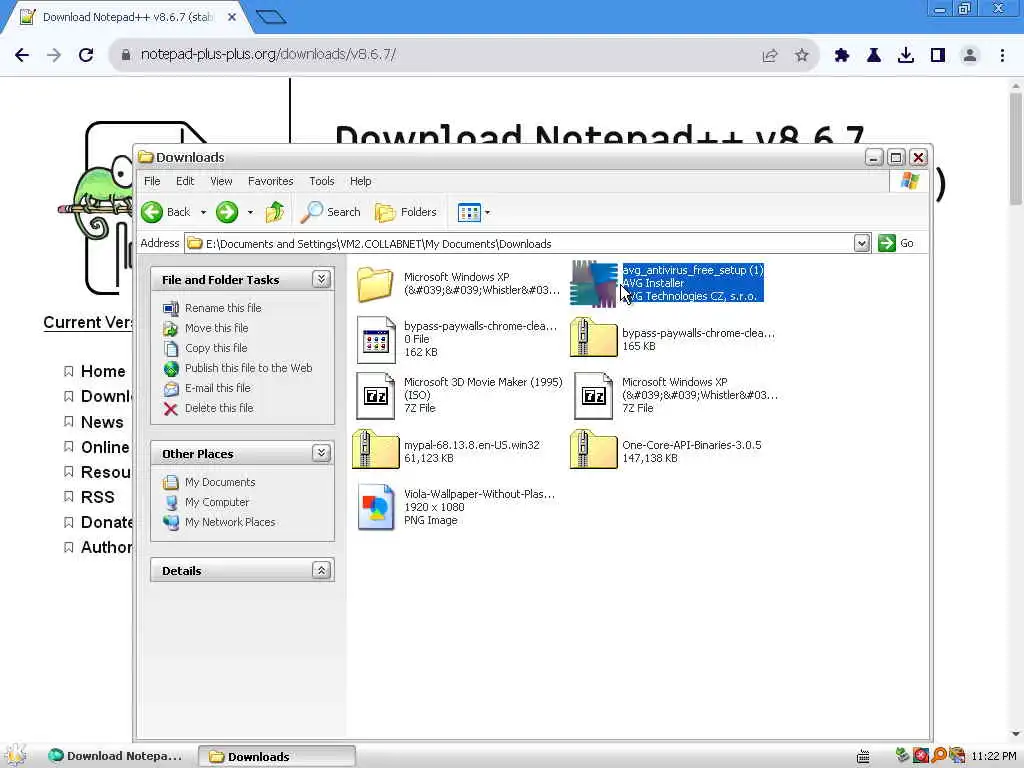This screenshot has width=1024, height=768.
Task: Close the Notepad++ download tab
Action: [x=232, y=17]
